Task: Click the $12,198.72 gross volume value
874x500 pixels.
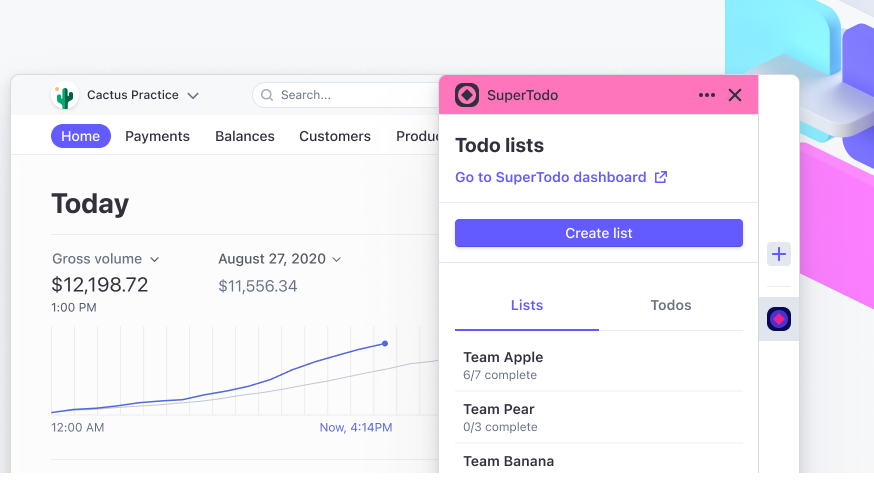Action: click(100, 285)
